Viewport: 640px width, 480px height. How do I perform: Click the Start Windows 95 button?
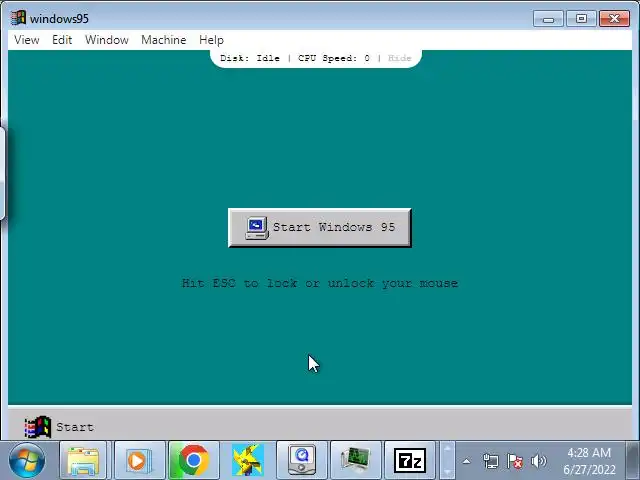(320, 227)
